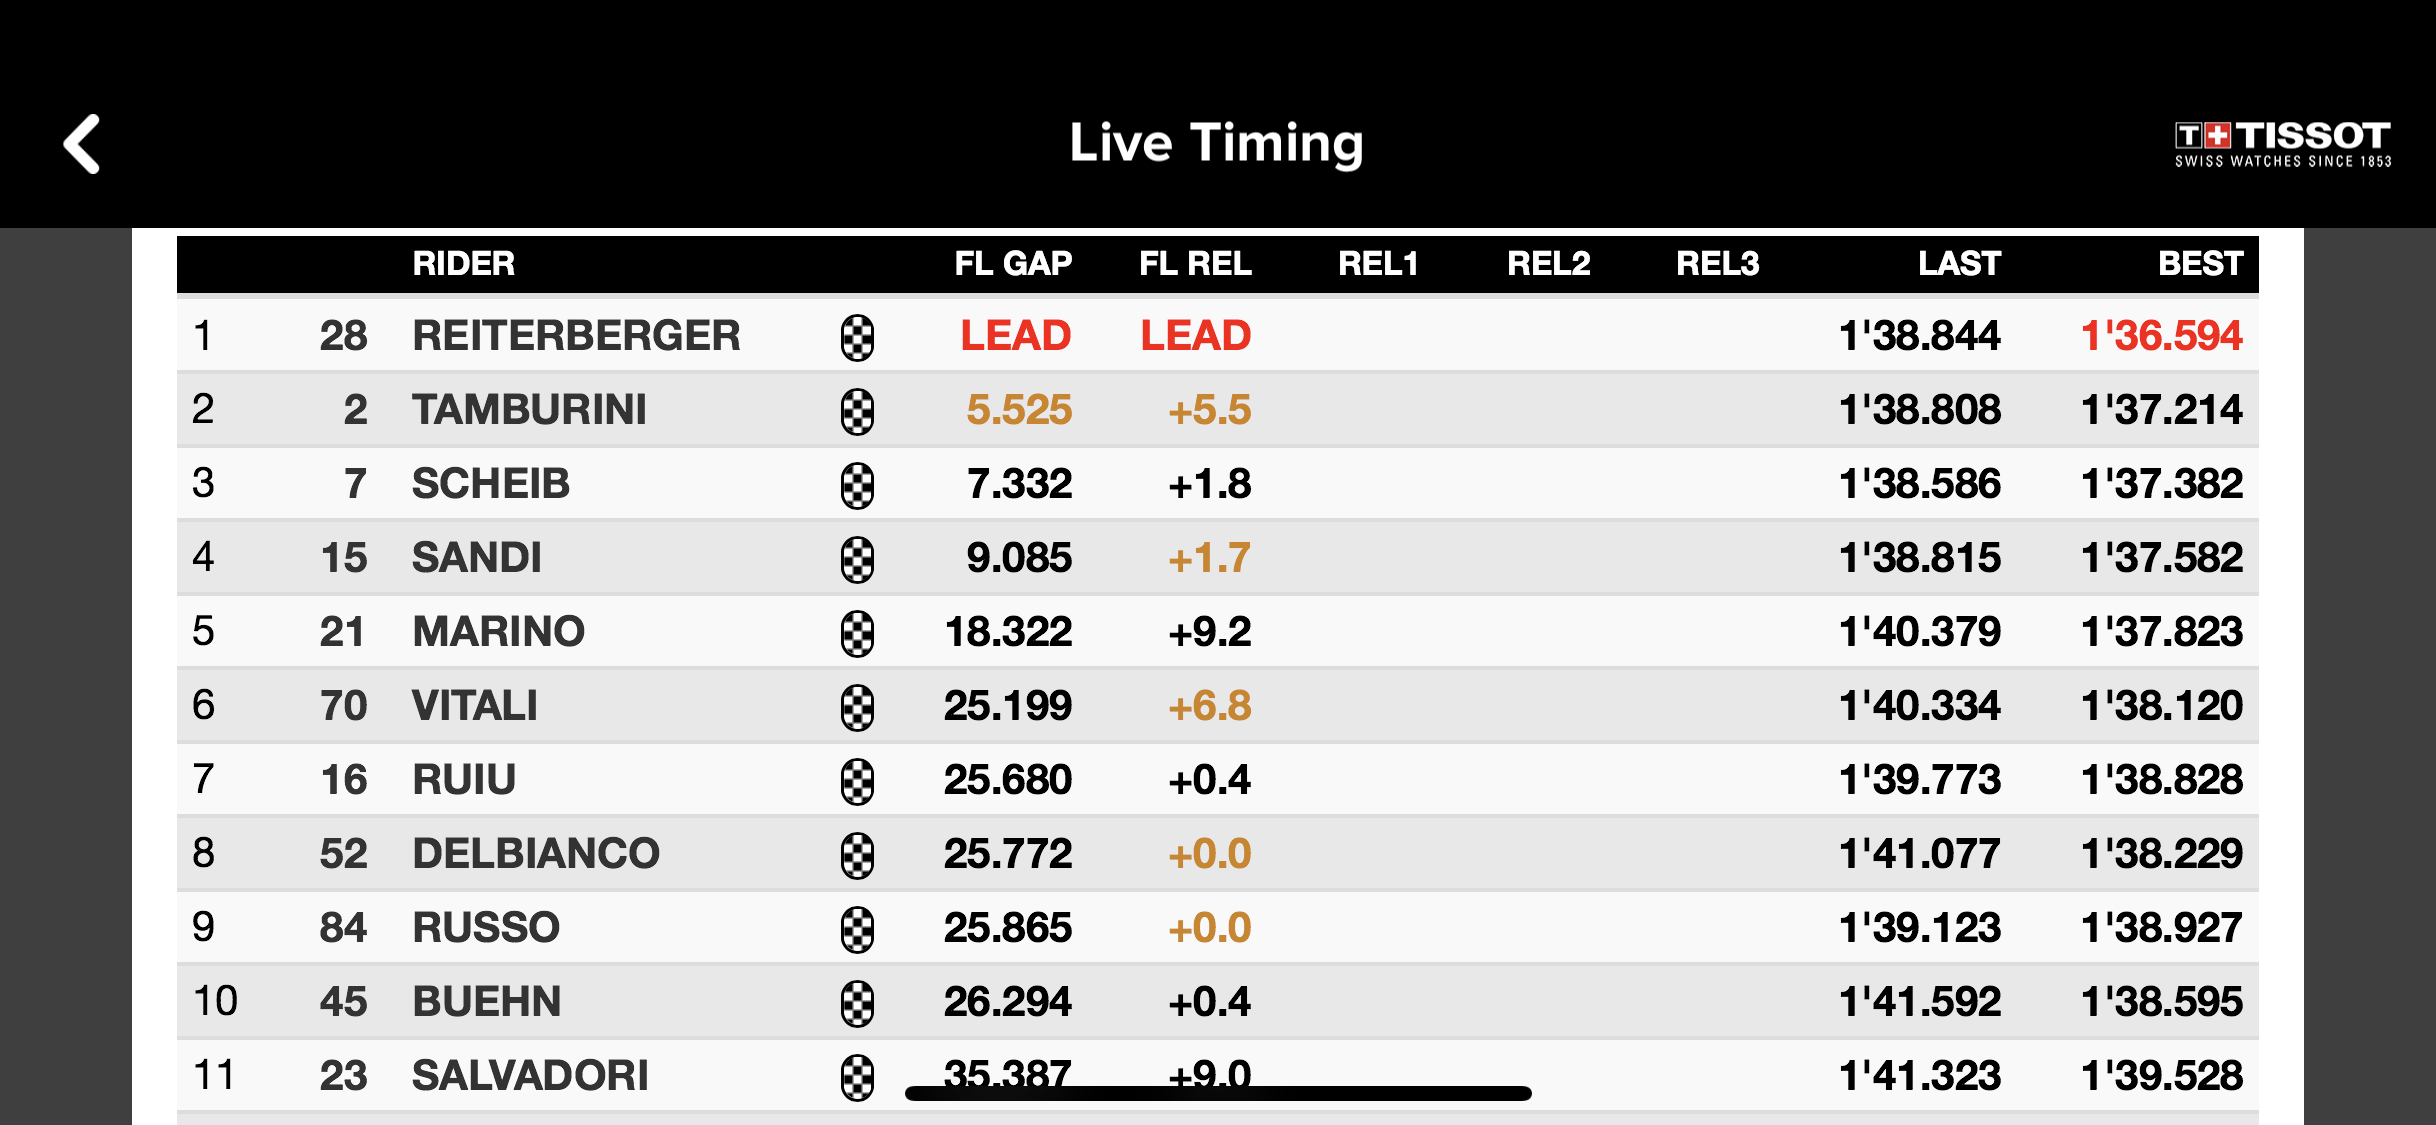Tap Scheib's checkered flag icon
Image resolution: width=2436 pixels, height=1125 pixels.
pyautogui.click(x=857, y=485)
